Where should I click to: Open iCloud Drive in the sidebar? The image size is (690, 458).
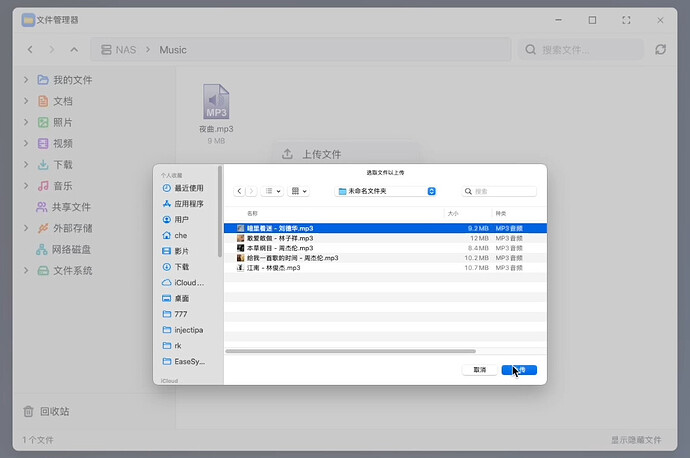(x=188, y=283)
